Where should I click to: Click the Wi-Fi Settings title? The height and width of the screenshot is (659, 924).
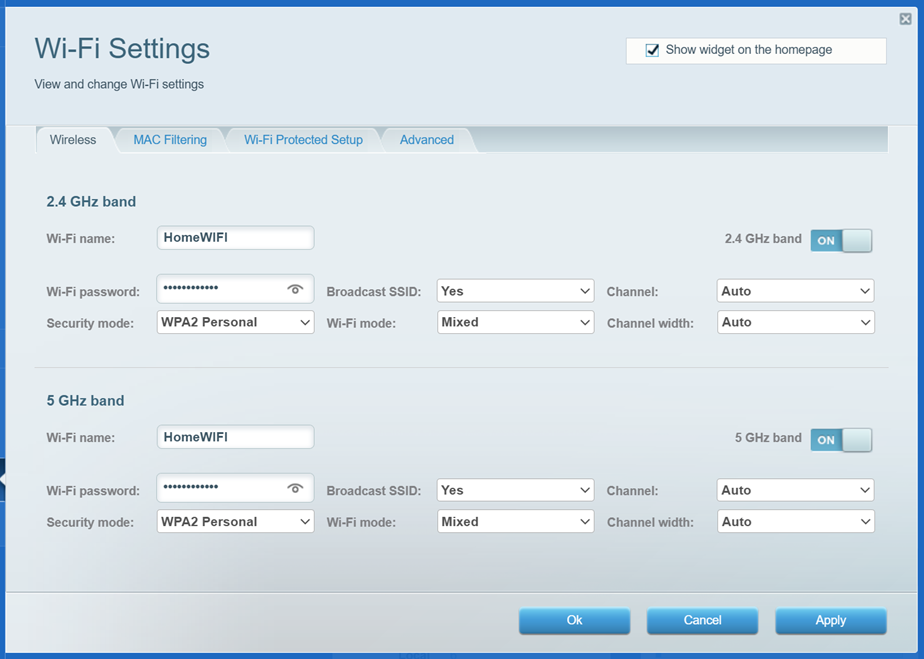tap(122, 48)
